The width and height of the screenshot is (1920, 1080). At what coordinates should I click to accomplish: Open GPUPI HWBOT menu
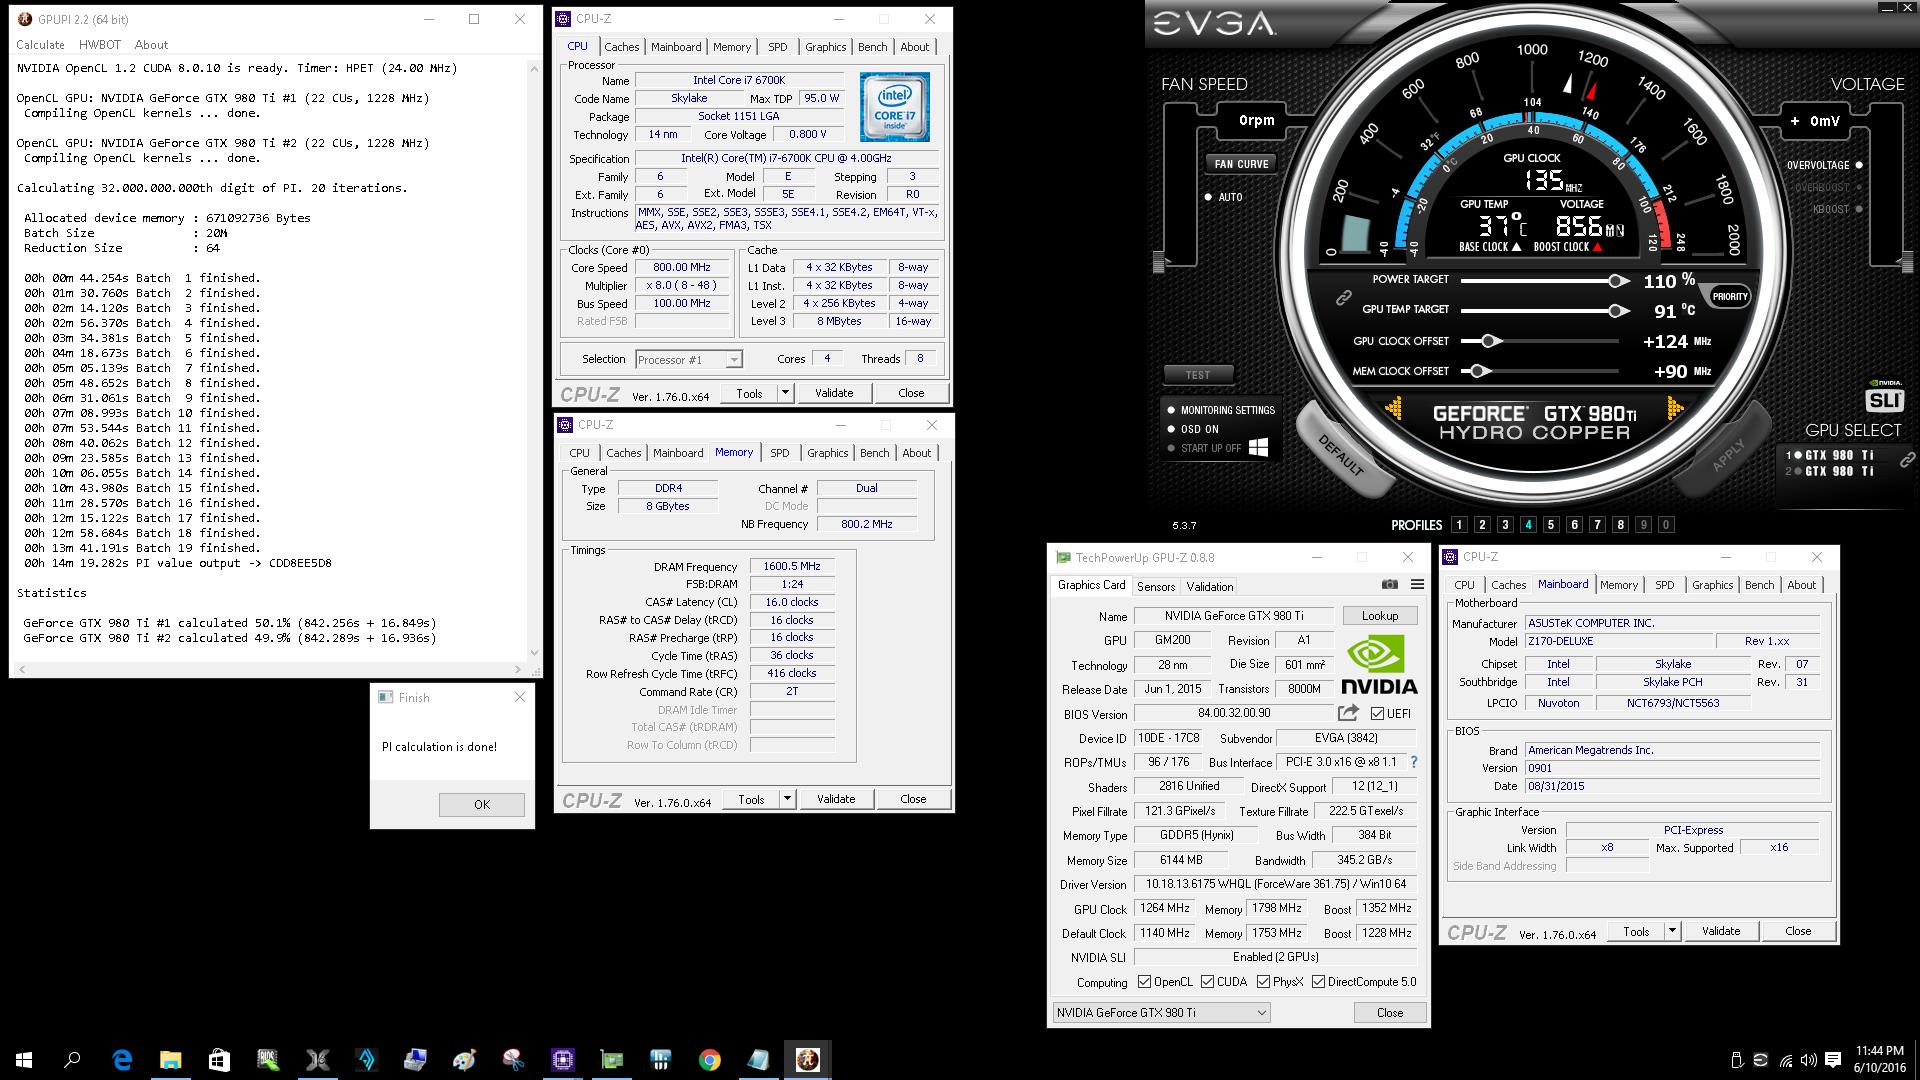pyautogui.click(x=100, y=45)
